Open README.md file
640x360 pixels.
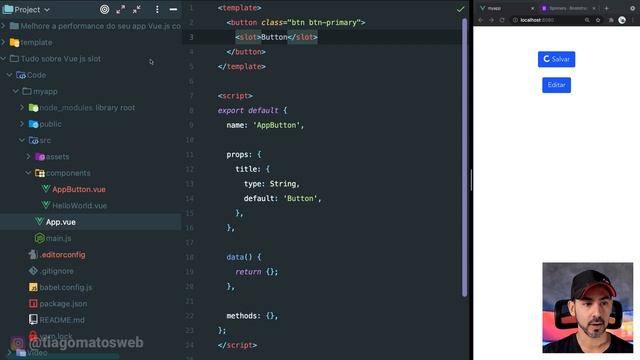[62, 320]
